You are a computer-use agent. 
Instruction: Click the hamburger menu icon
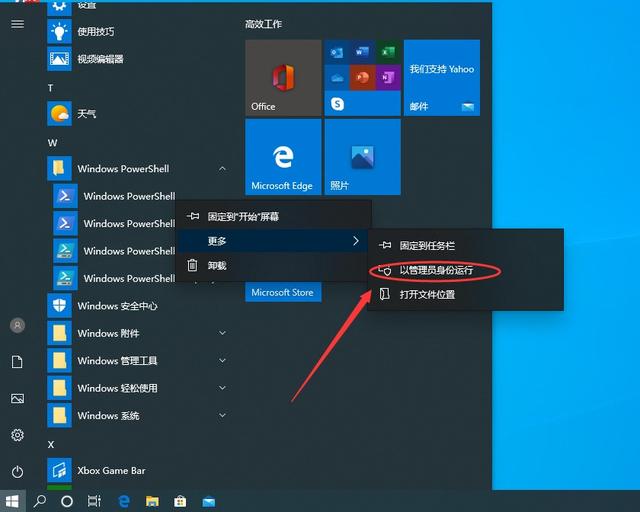tap(17, 24)
